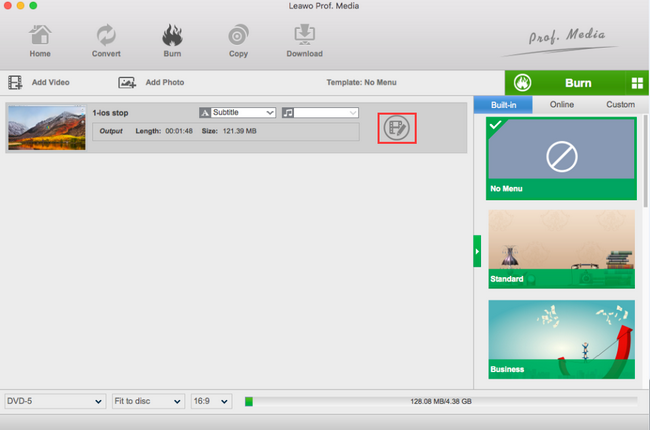
Task: Select the No Menu template
Action: point(561,158)
